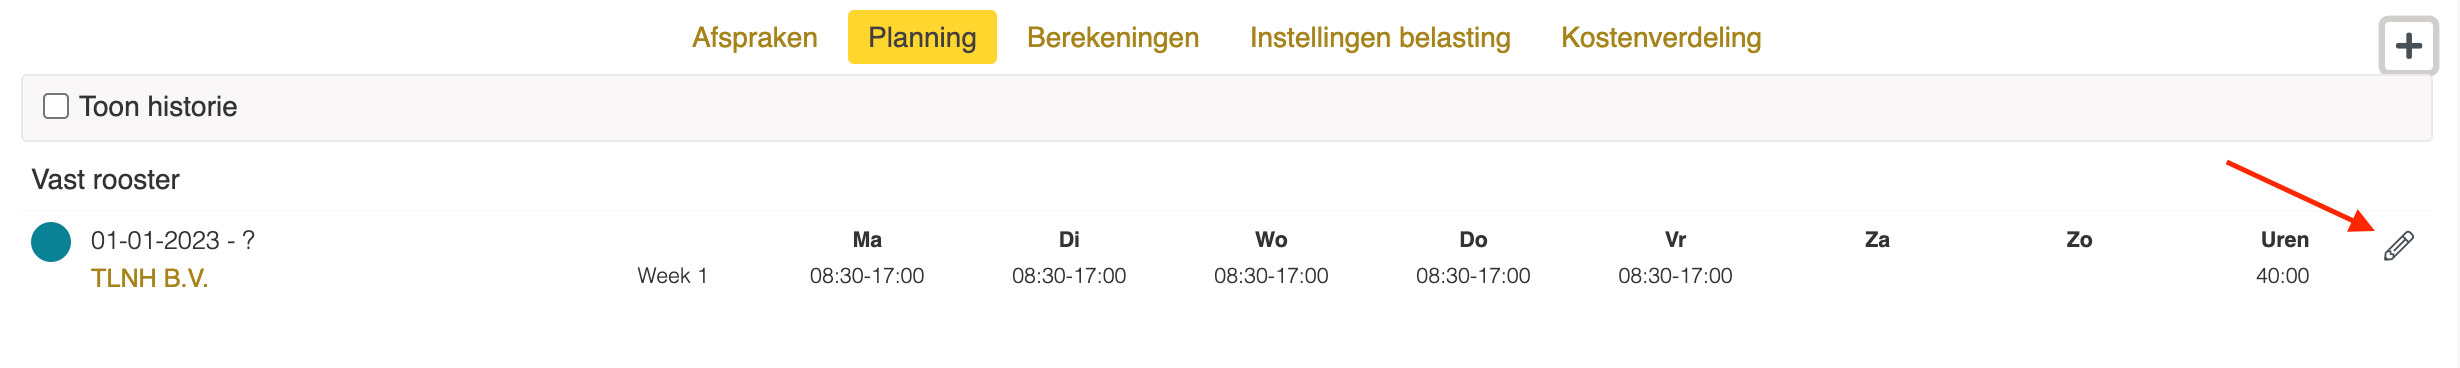
Task: Open the Instellingen belasting tab
Action: tap(1380, 37)
